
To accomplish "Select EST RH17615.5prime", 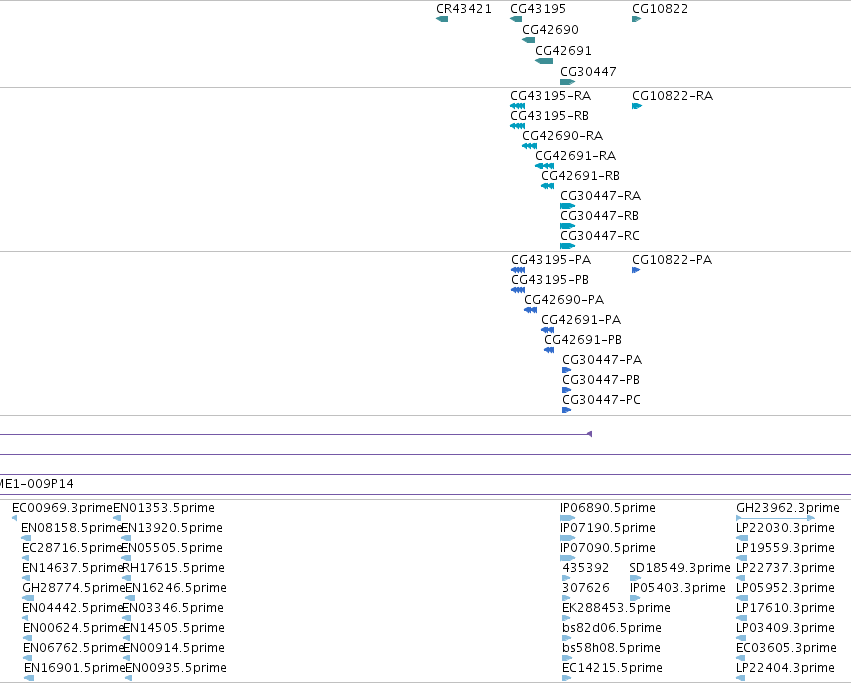I will (126, 578).
